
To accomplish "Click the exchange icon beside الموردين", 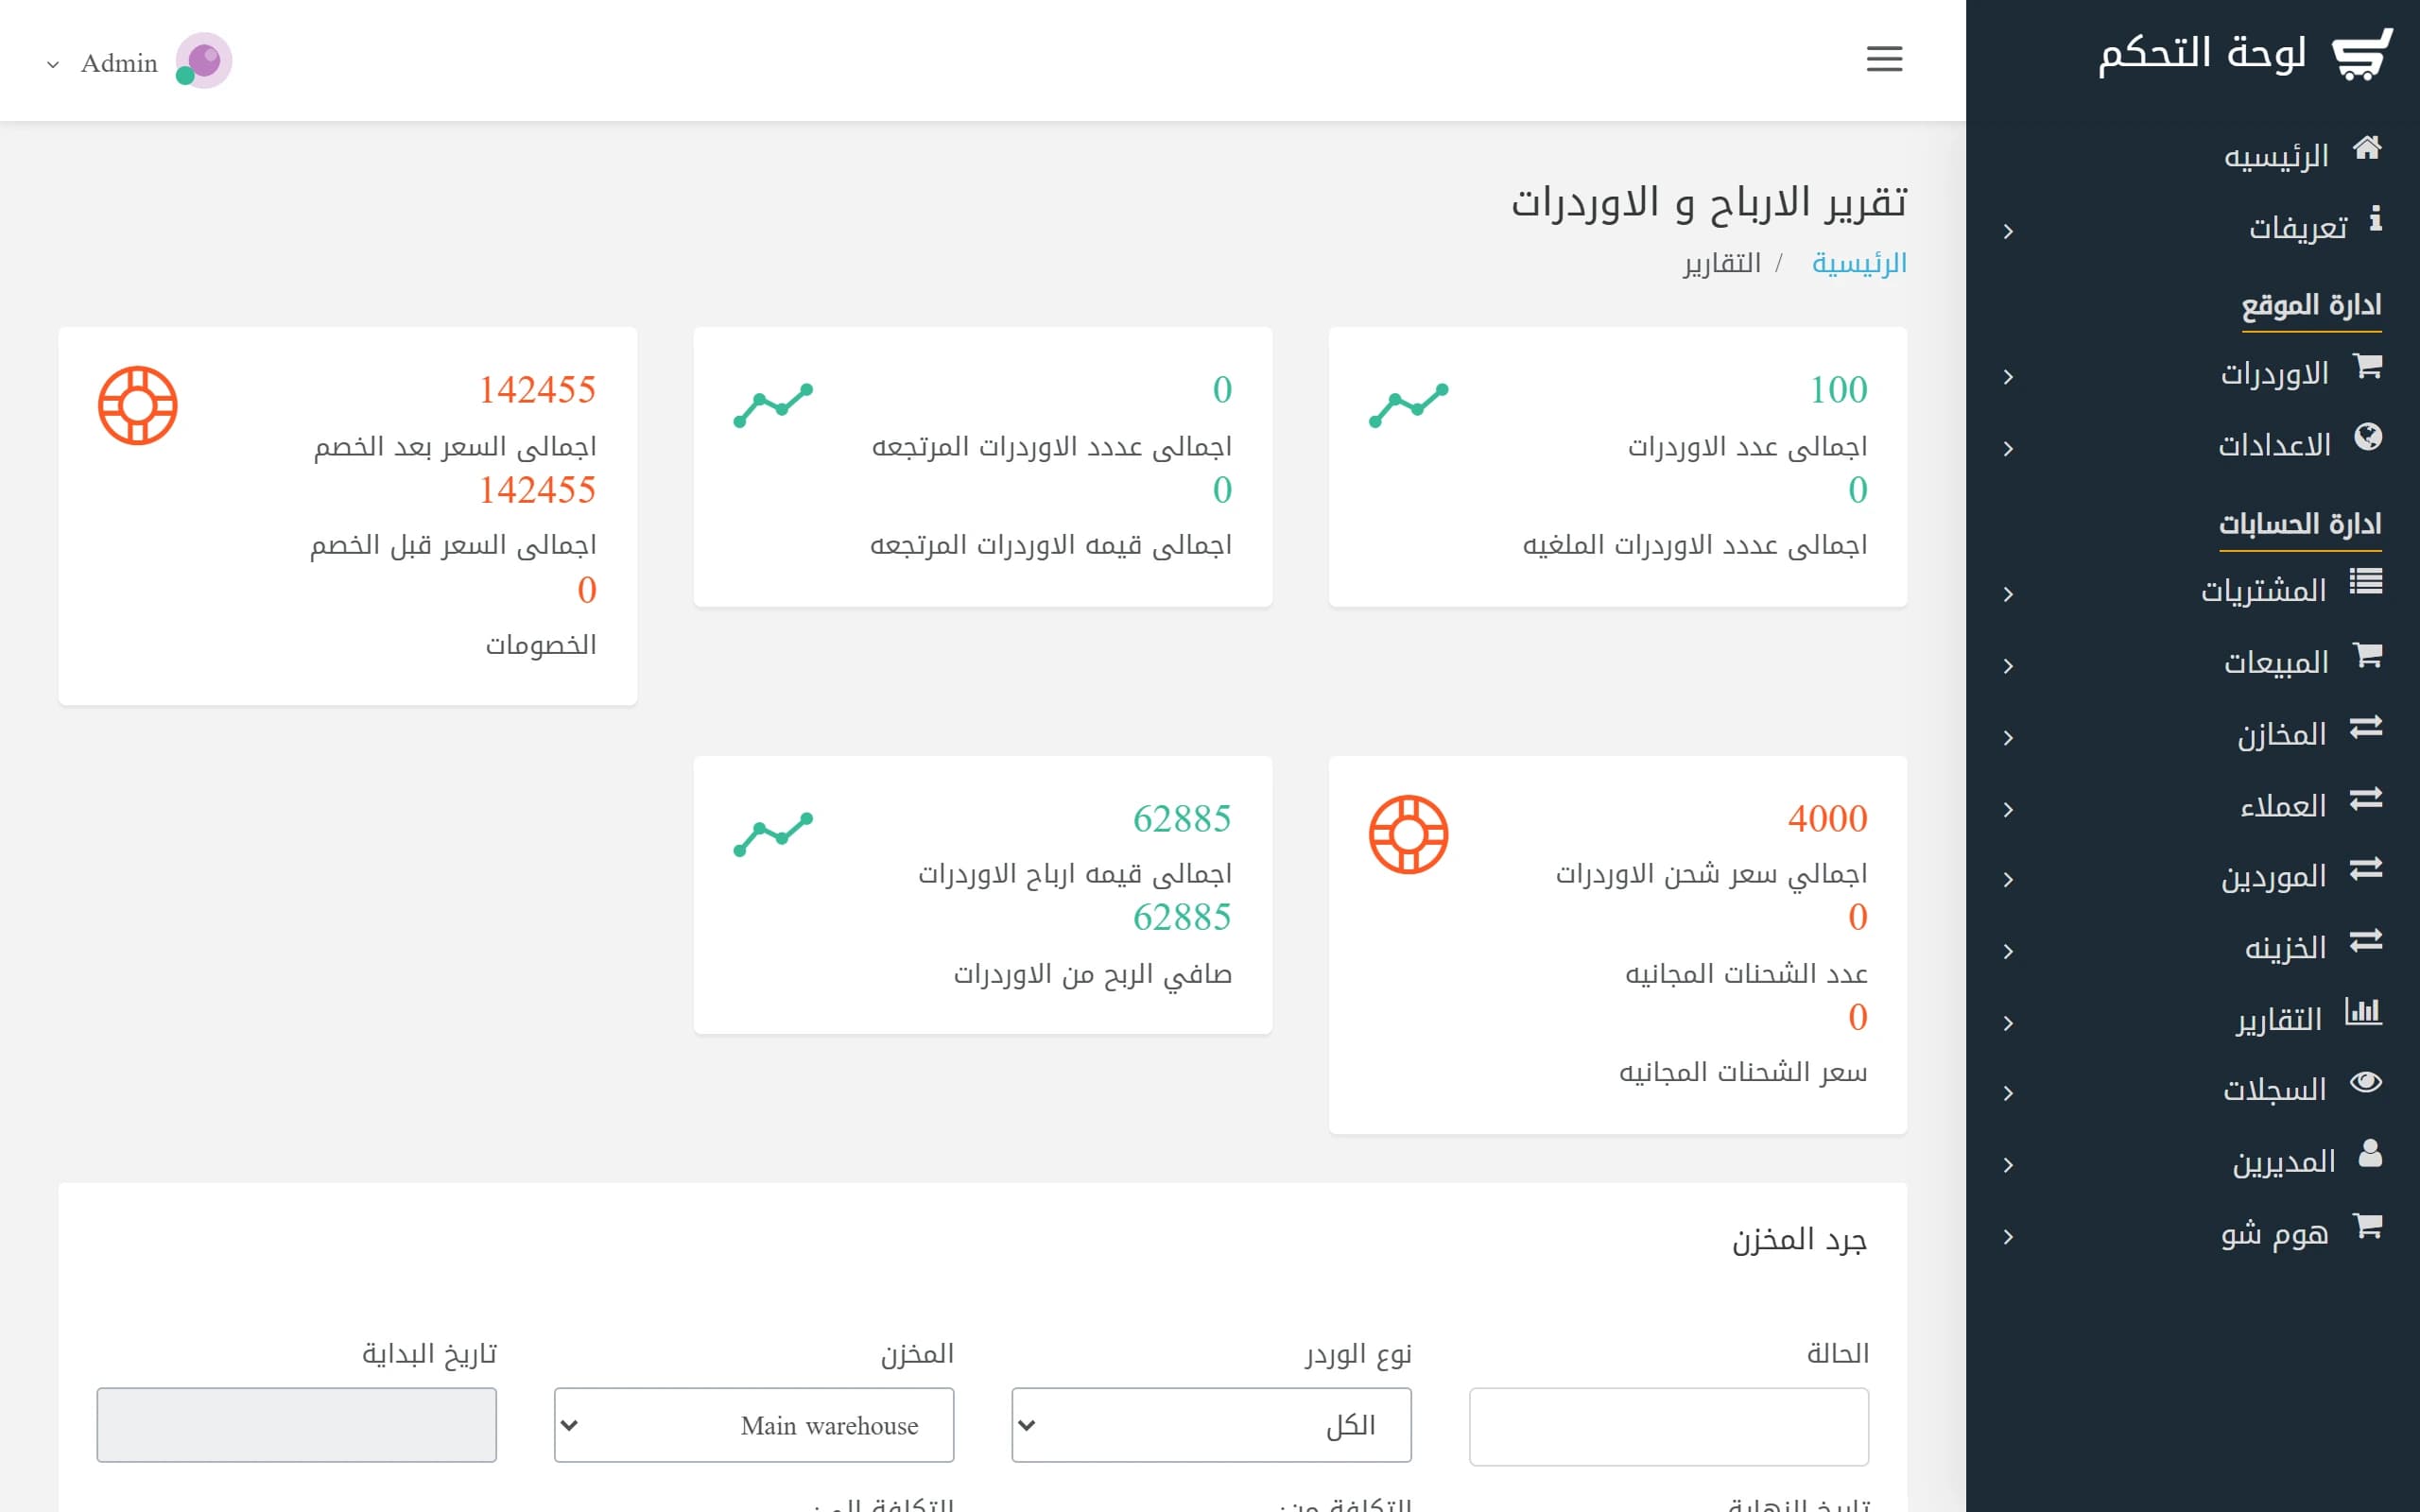I will [x=2366, y=868].
